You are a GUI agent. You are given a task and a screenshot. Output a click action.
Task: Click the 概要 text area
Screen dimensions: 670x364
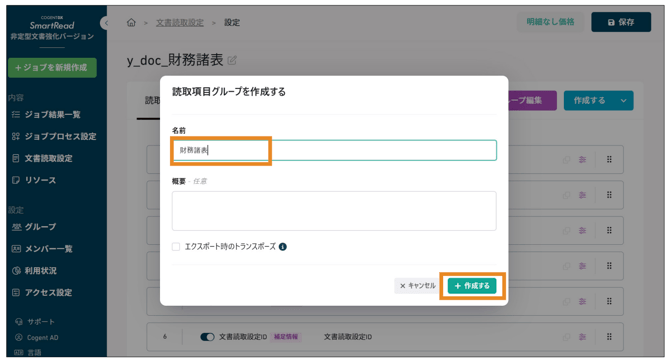[334, 211]
